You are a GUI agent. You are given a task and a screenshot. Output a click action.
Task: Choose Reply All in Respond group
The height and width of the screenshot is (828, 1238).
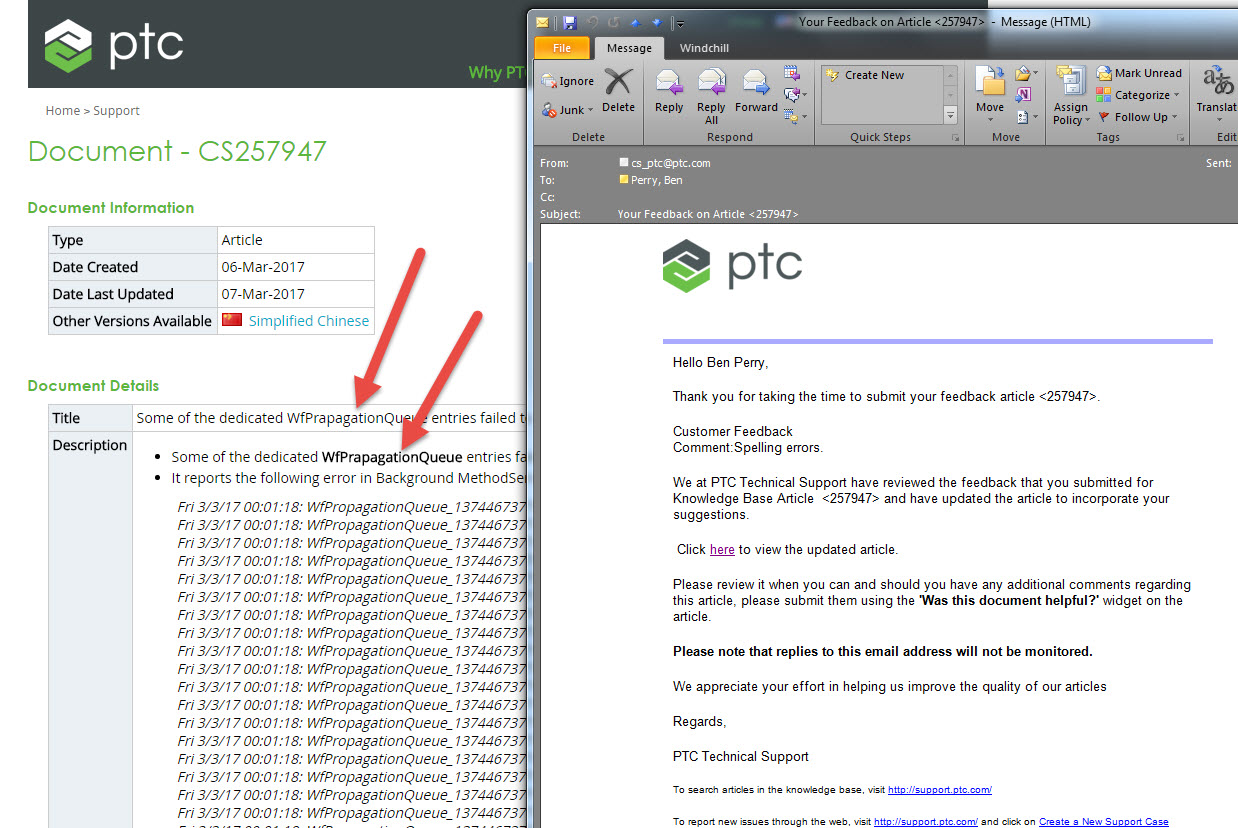pos(711,96)
